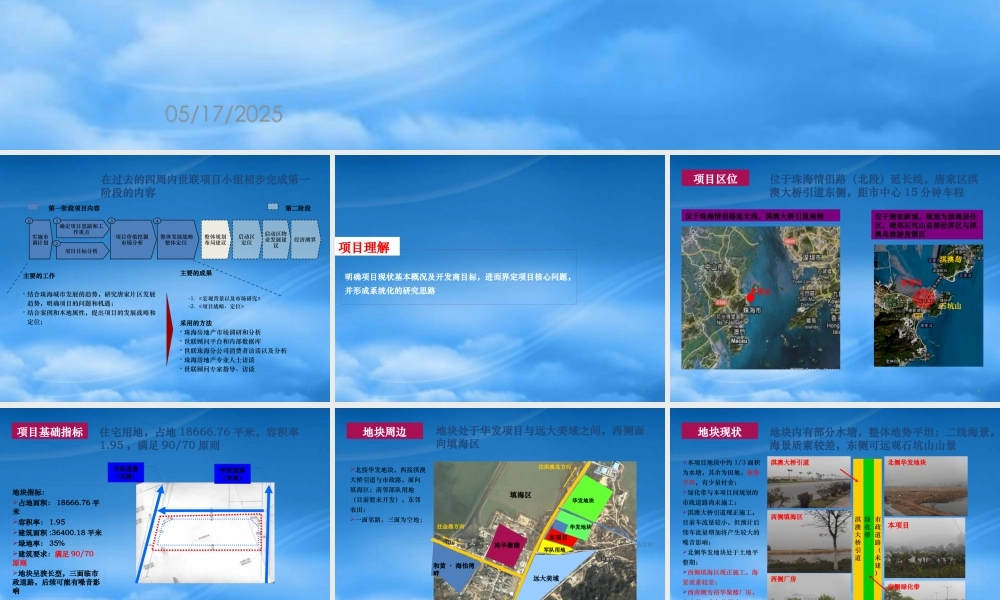Select the 淇澳岛 close-up satellite map image
The height and width of the screenshot is (600, 1000).
(928, 305)
